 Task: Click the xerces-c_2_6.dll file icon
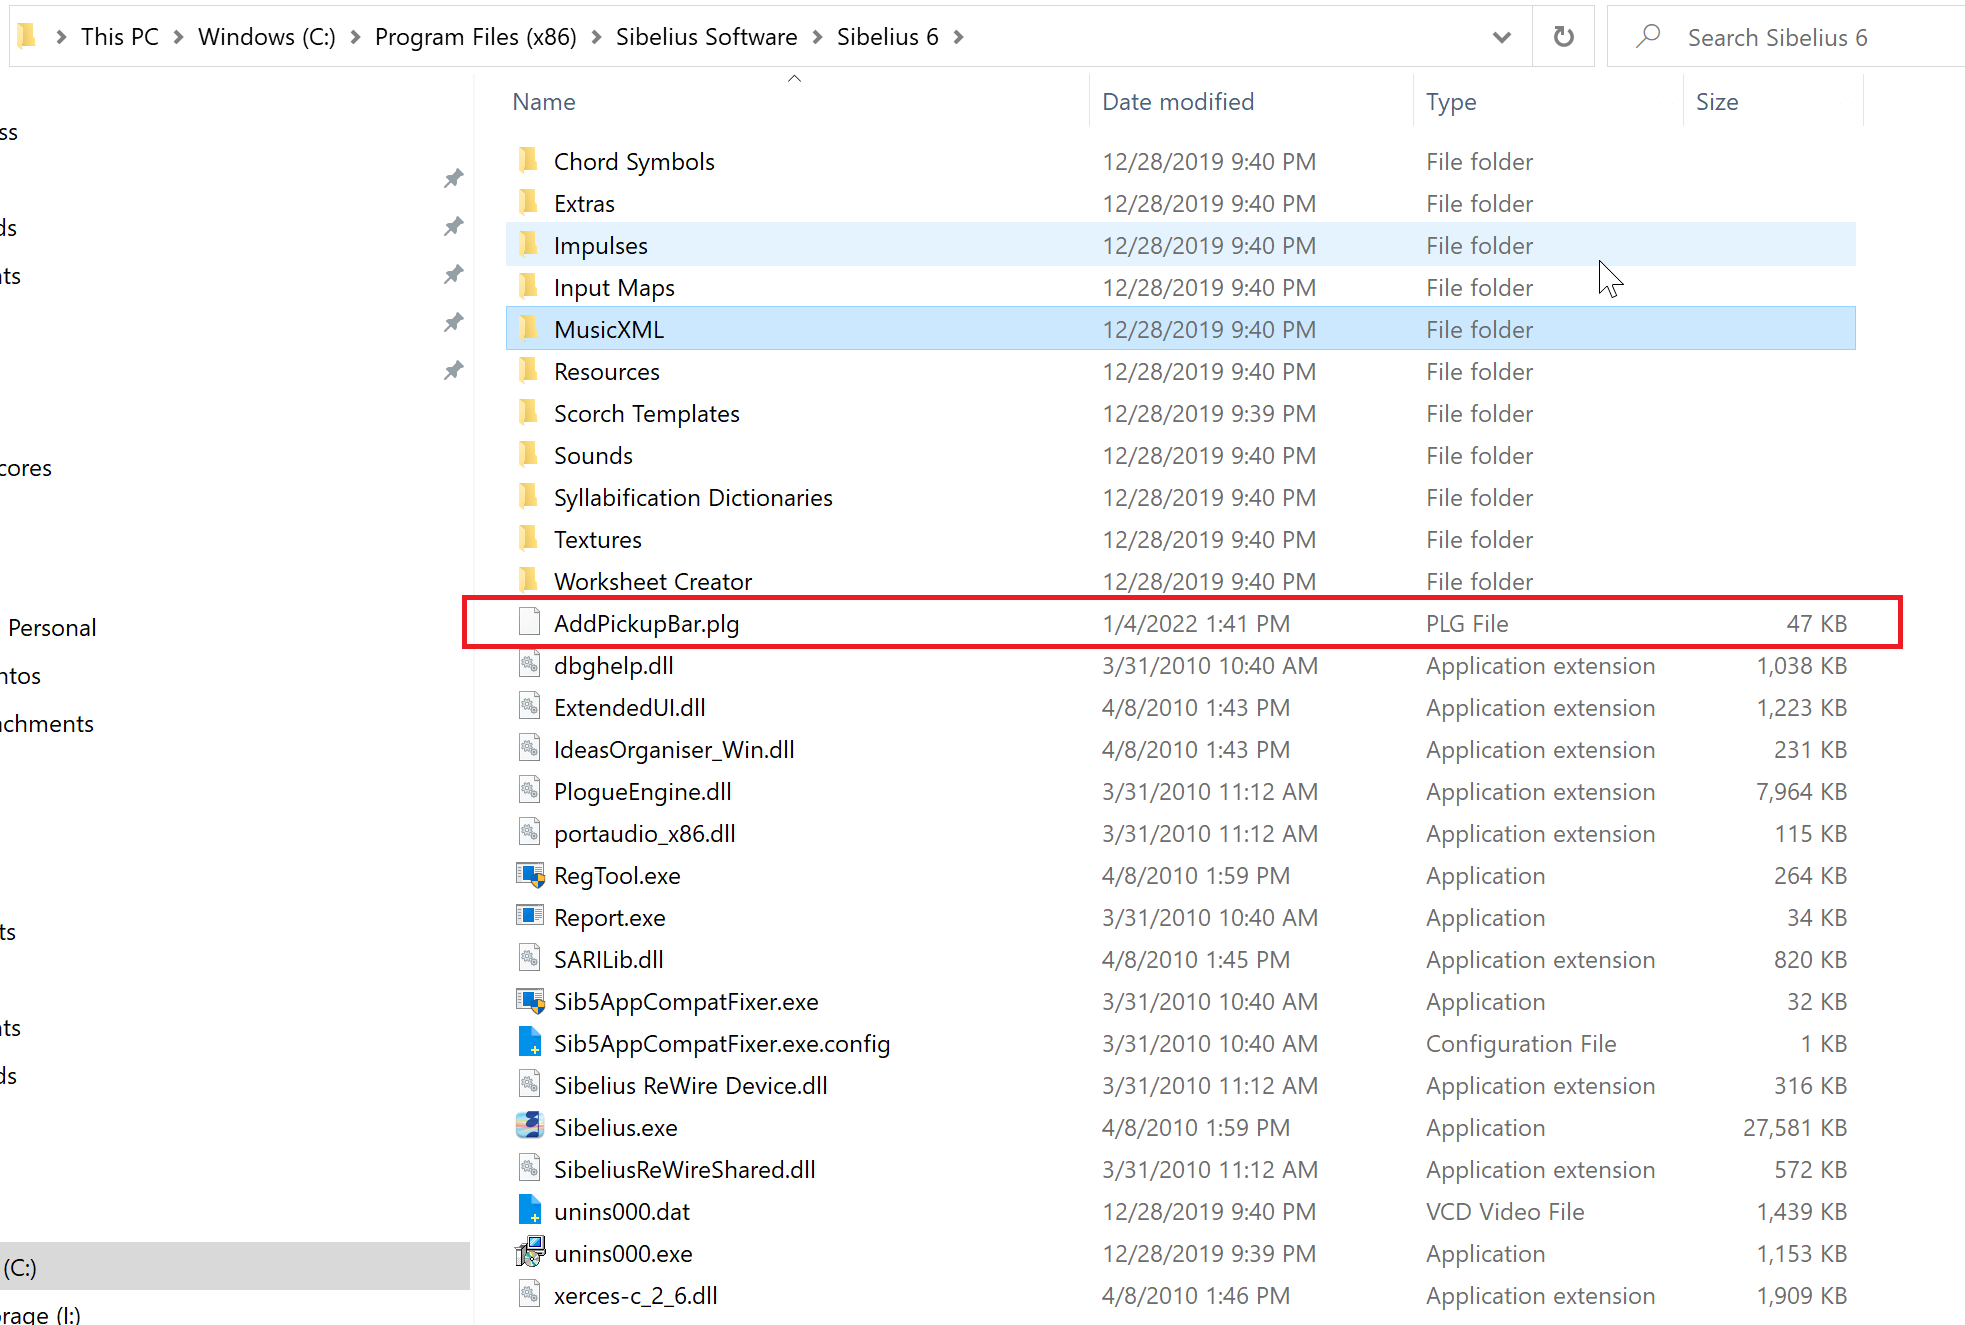[530, 1294]
